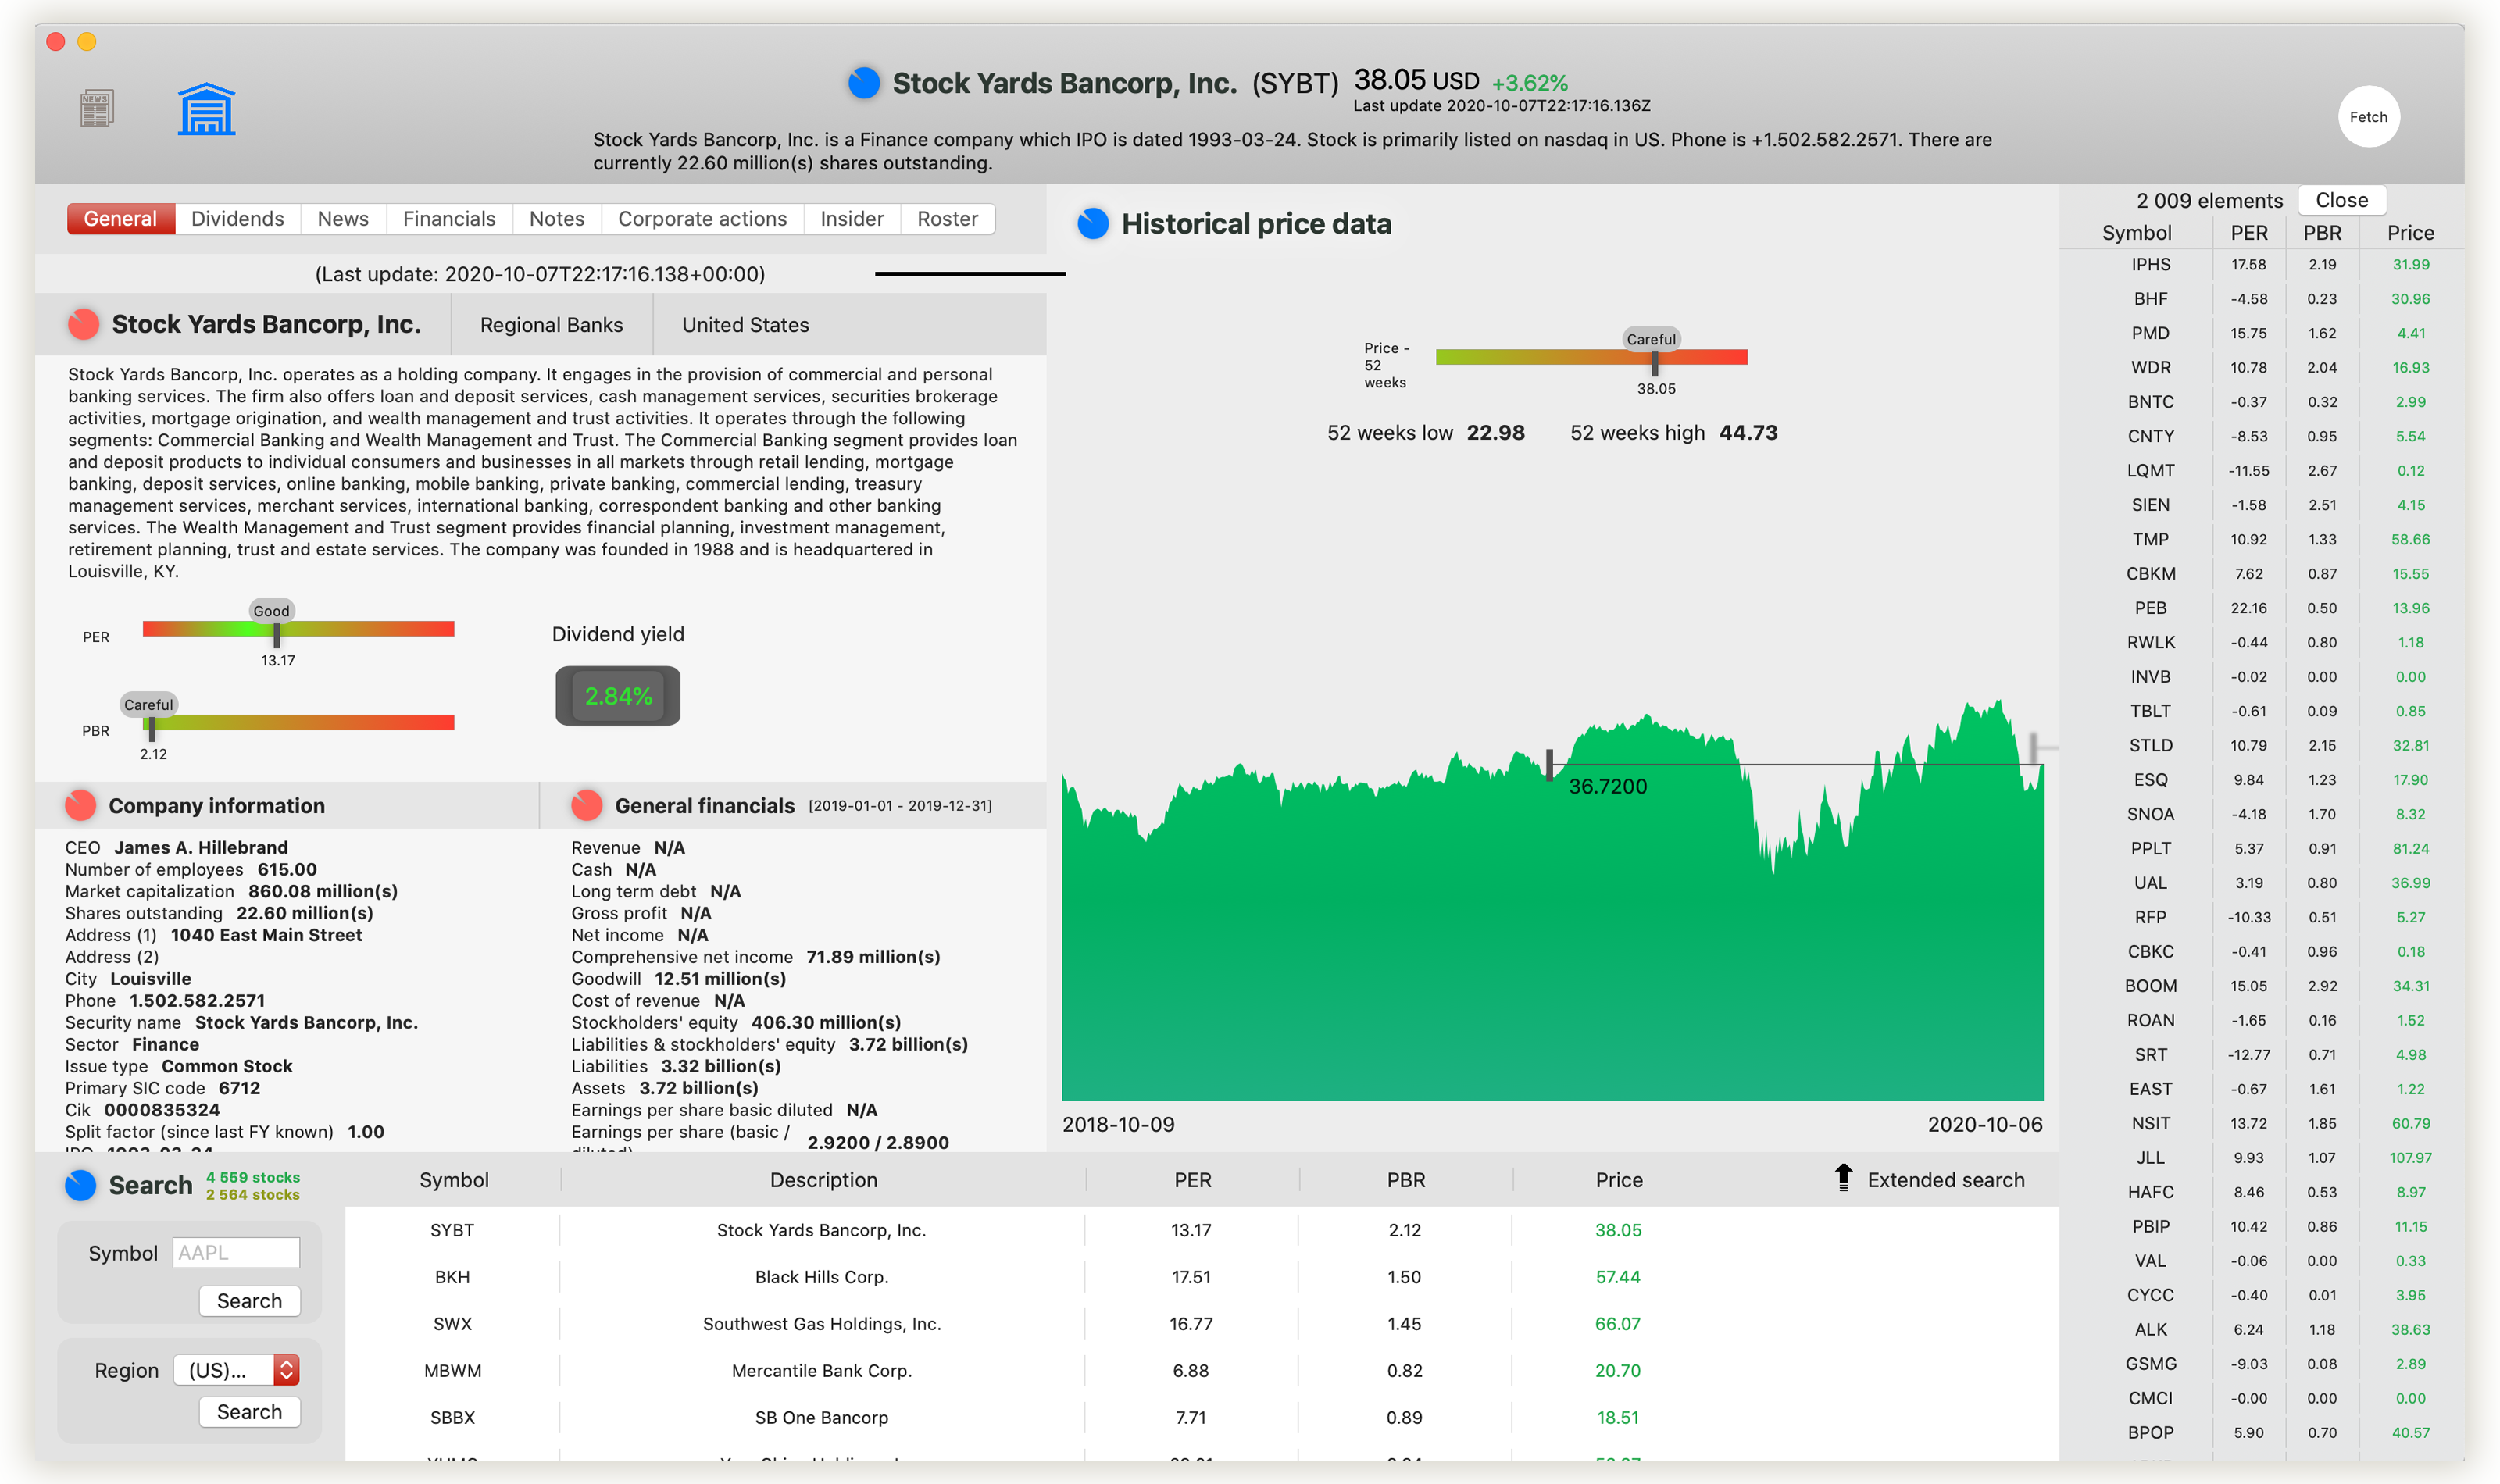Screen dimensions: 2500x1484
Task: Open the Region dropdown selector
Action: 237,1370
